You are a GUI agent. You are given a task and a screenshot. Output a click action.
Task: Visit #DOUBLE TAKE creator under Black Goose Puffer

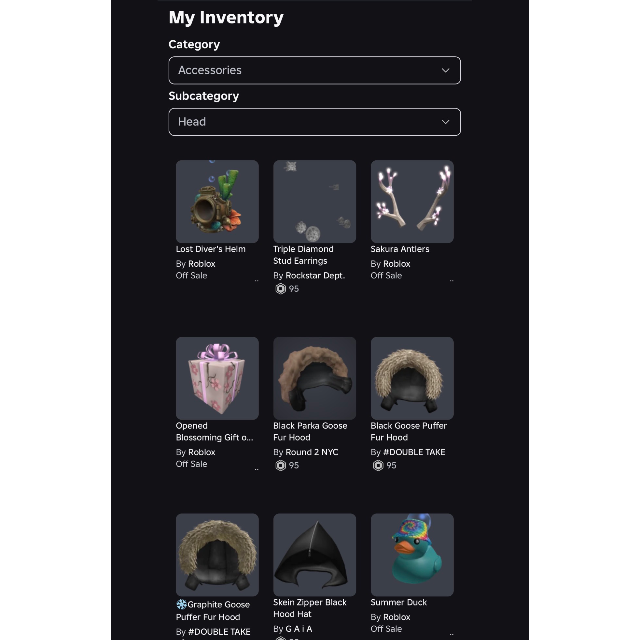pyautogui.click(x=414, y=452)
